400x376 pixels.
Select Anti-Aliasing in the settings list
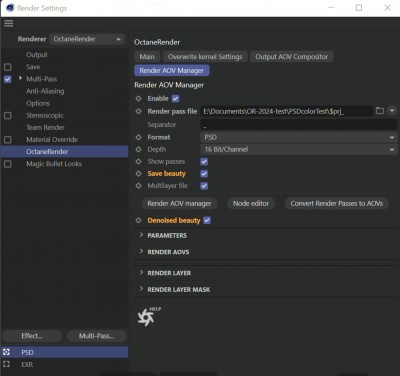[45, 91]
